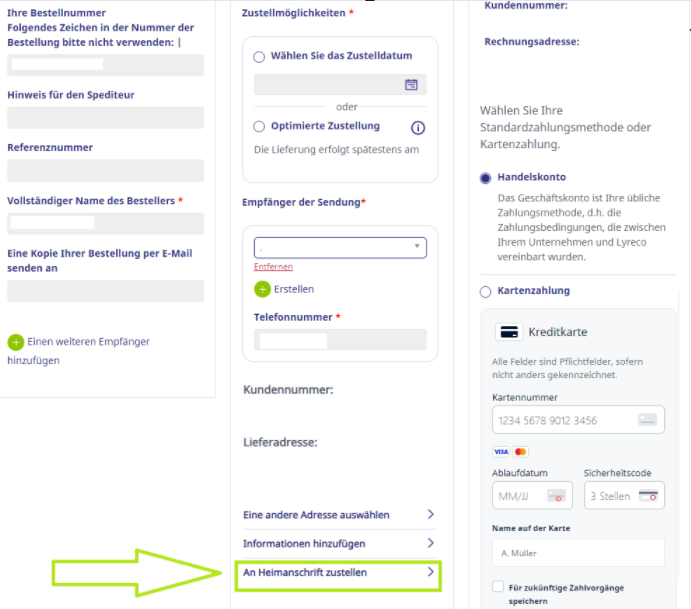Select the Handelskonto payment radio

pos(485,178)
